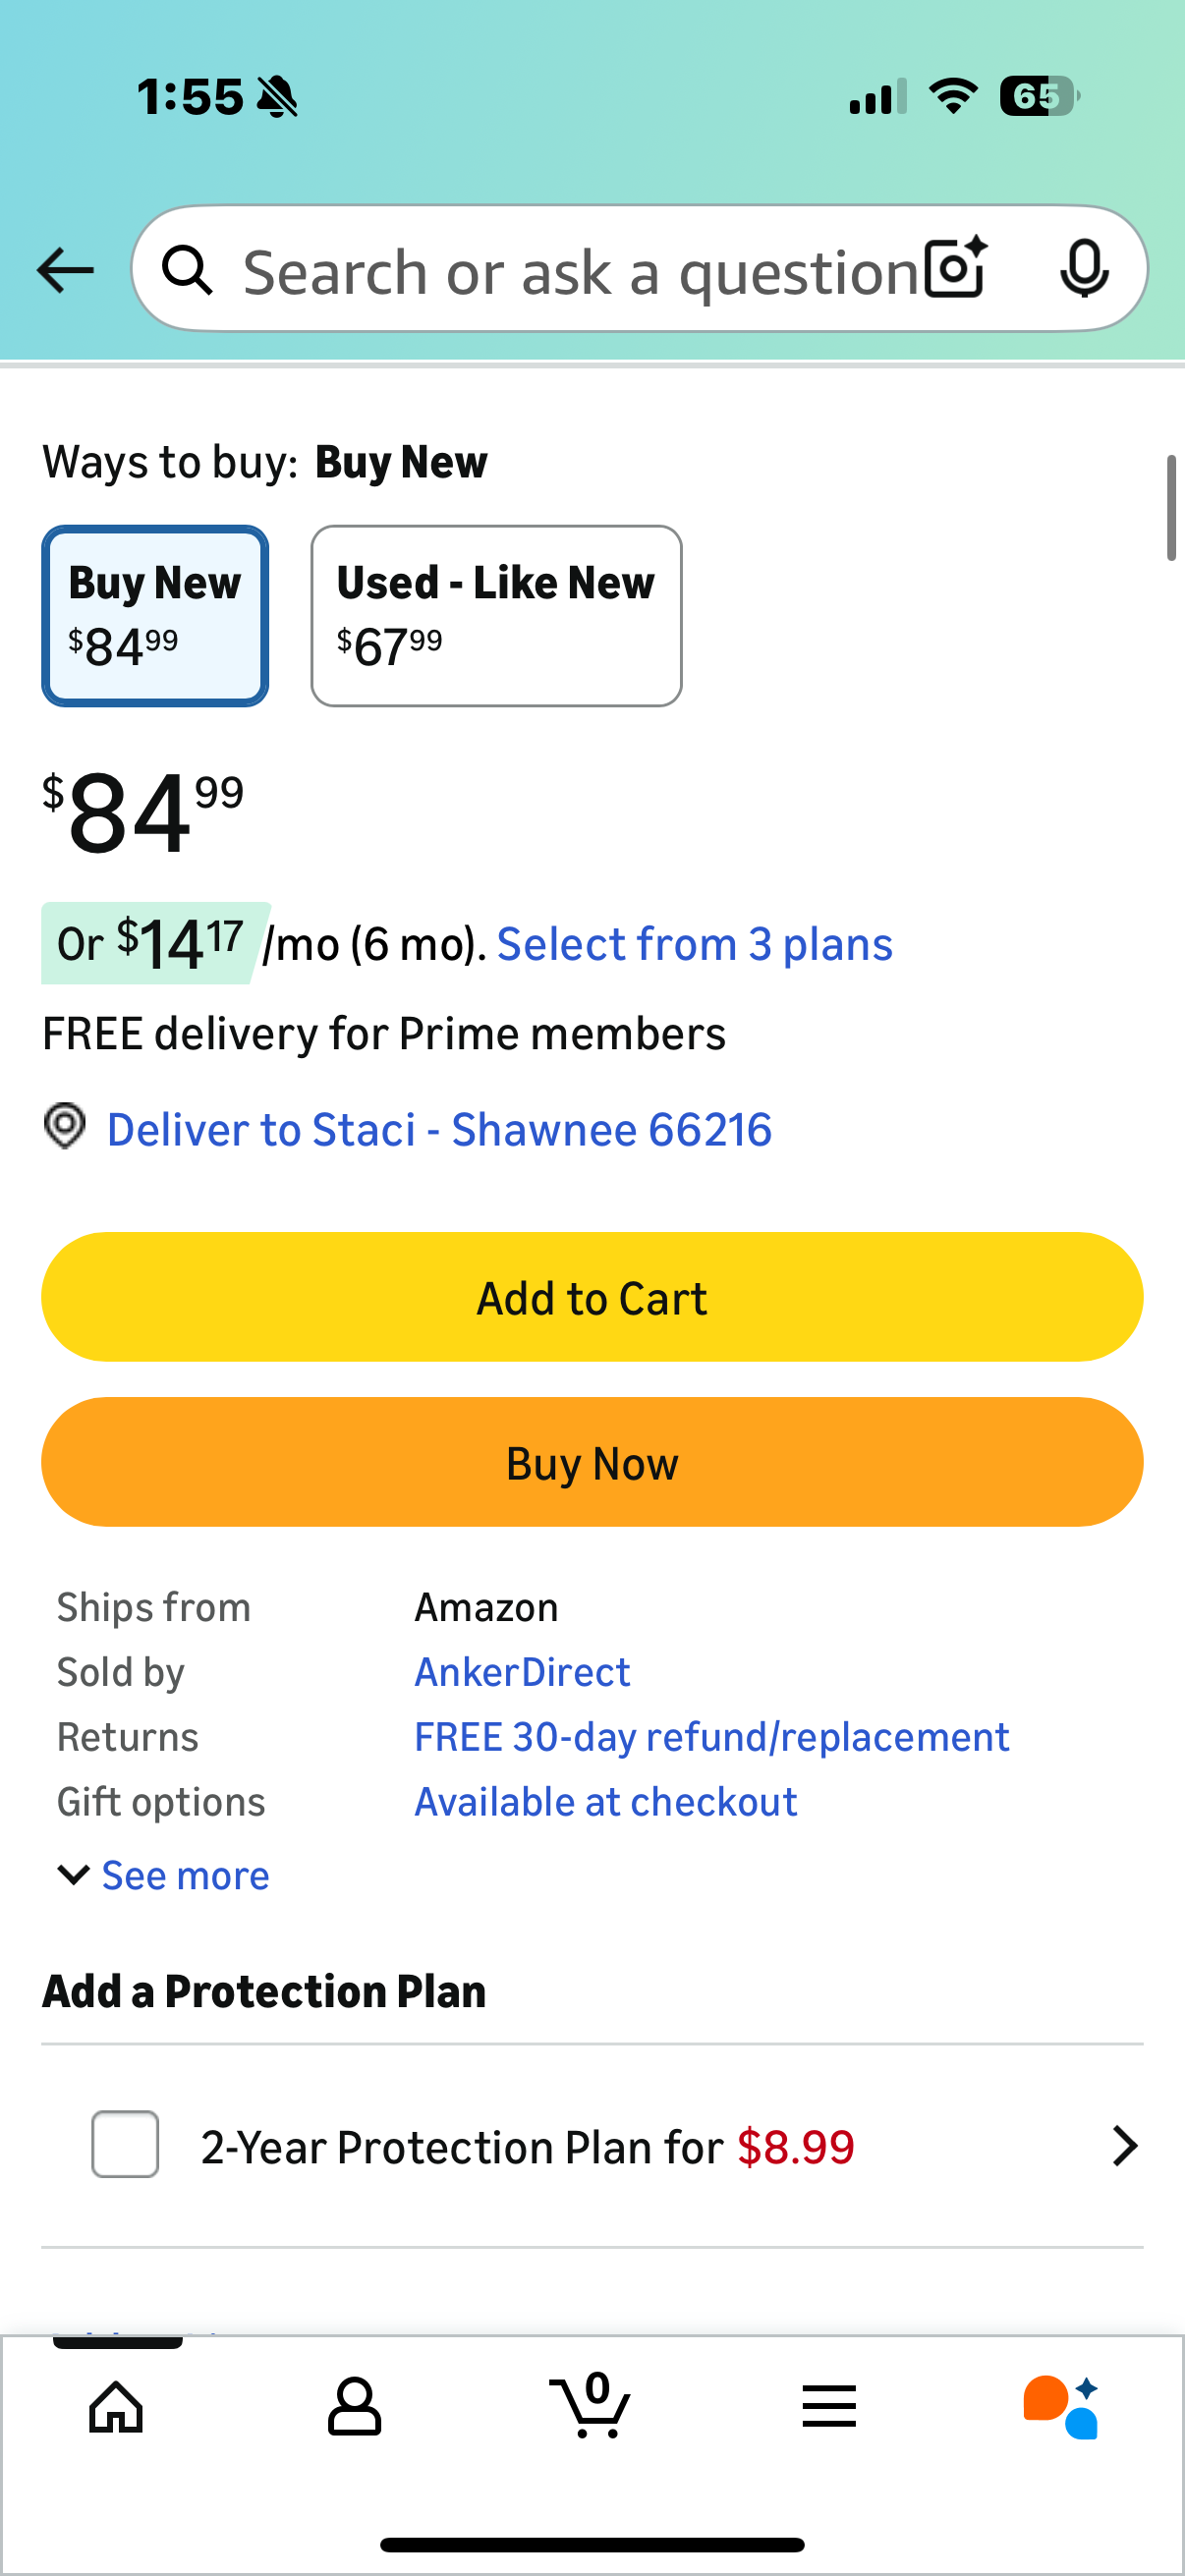Viewport: 1185px width, 2576px height.
Task: Open the Home tab icon
Action: (117, 2406)
